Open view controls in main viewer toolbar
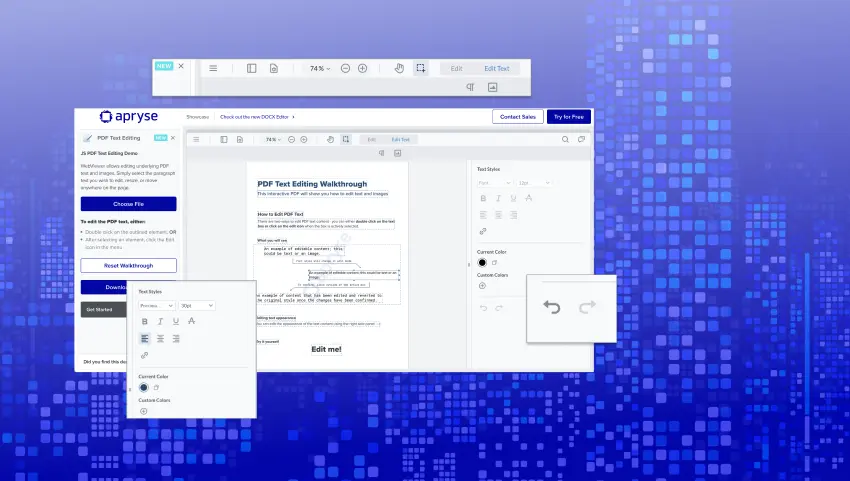850x481 pixels. click(240, 139)
